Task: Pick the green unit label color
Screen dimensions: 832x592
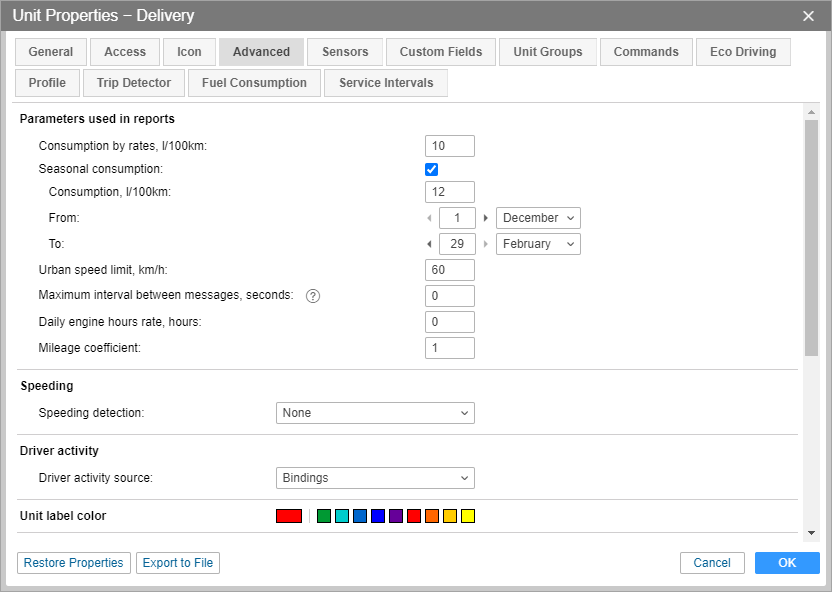Action: pos(324,516)
